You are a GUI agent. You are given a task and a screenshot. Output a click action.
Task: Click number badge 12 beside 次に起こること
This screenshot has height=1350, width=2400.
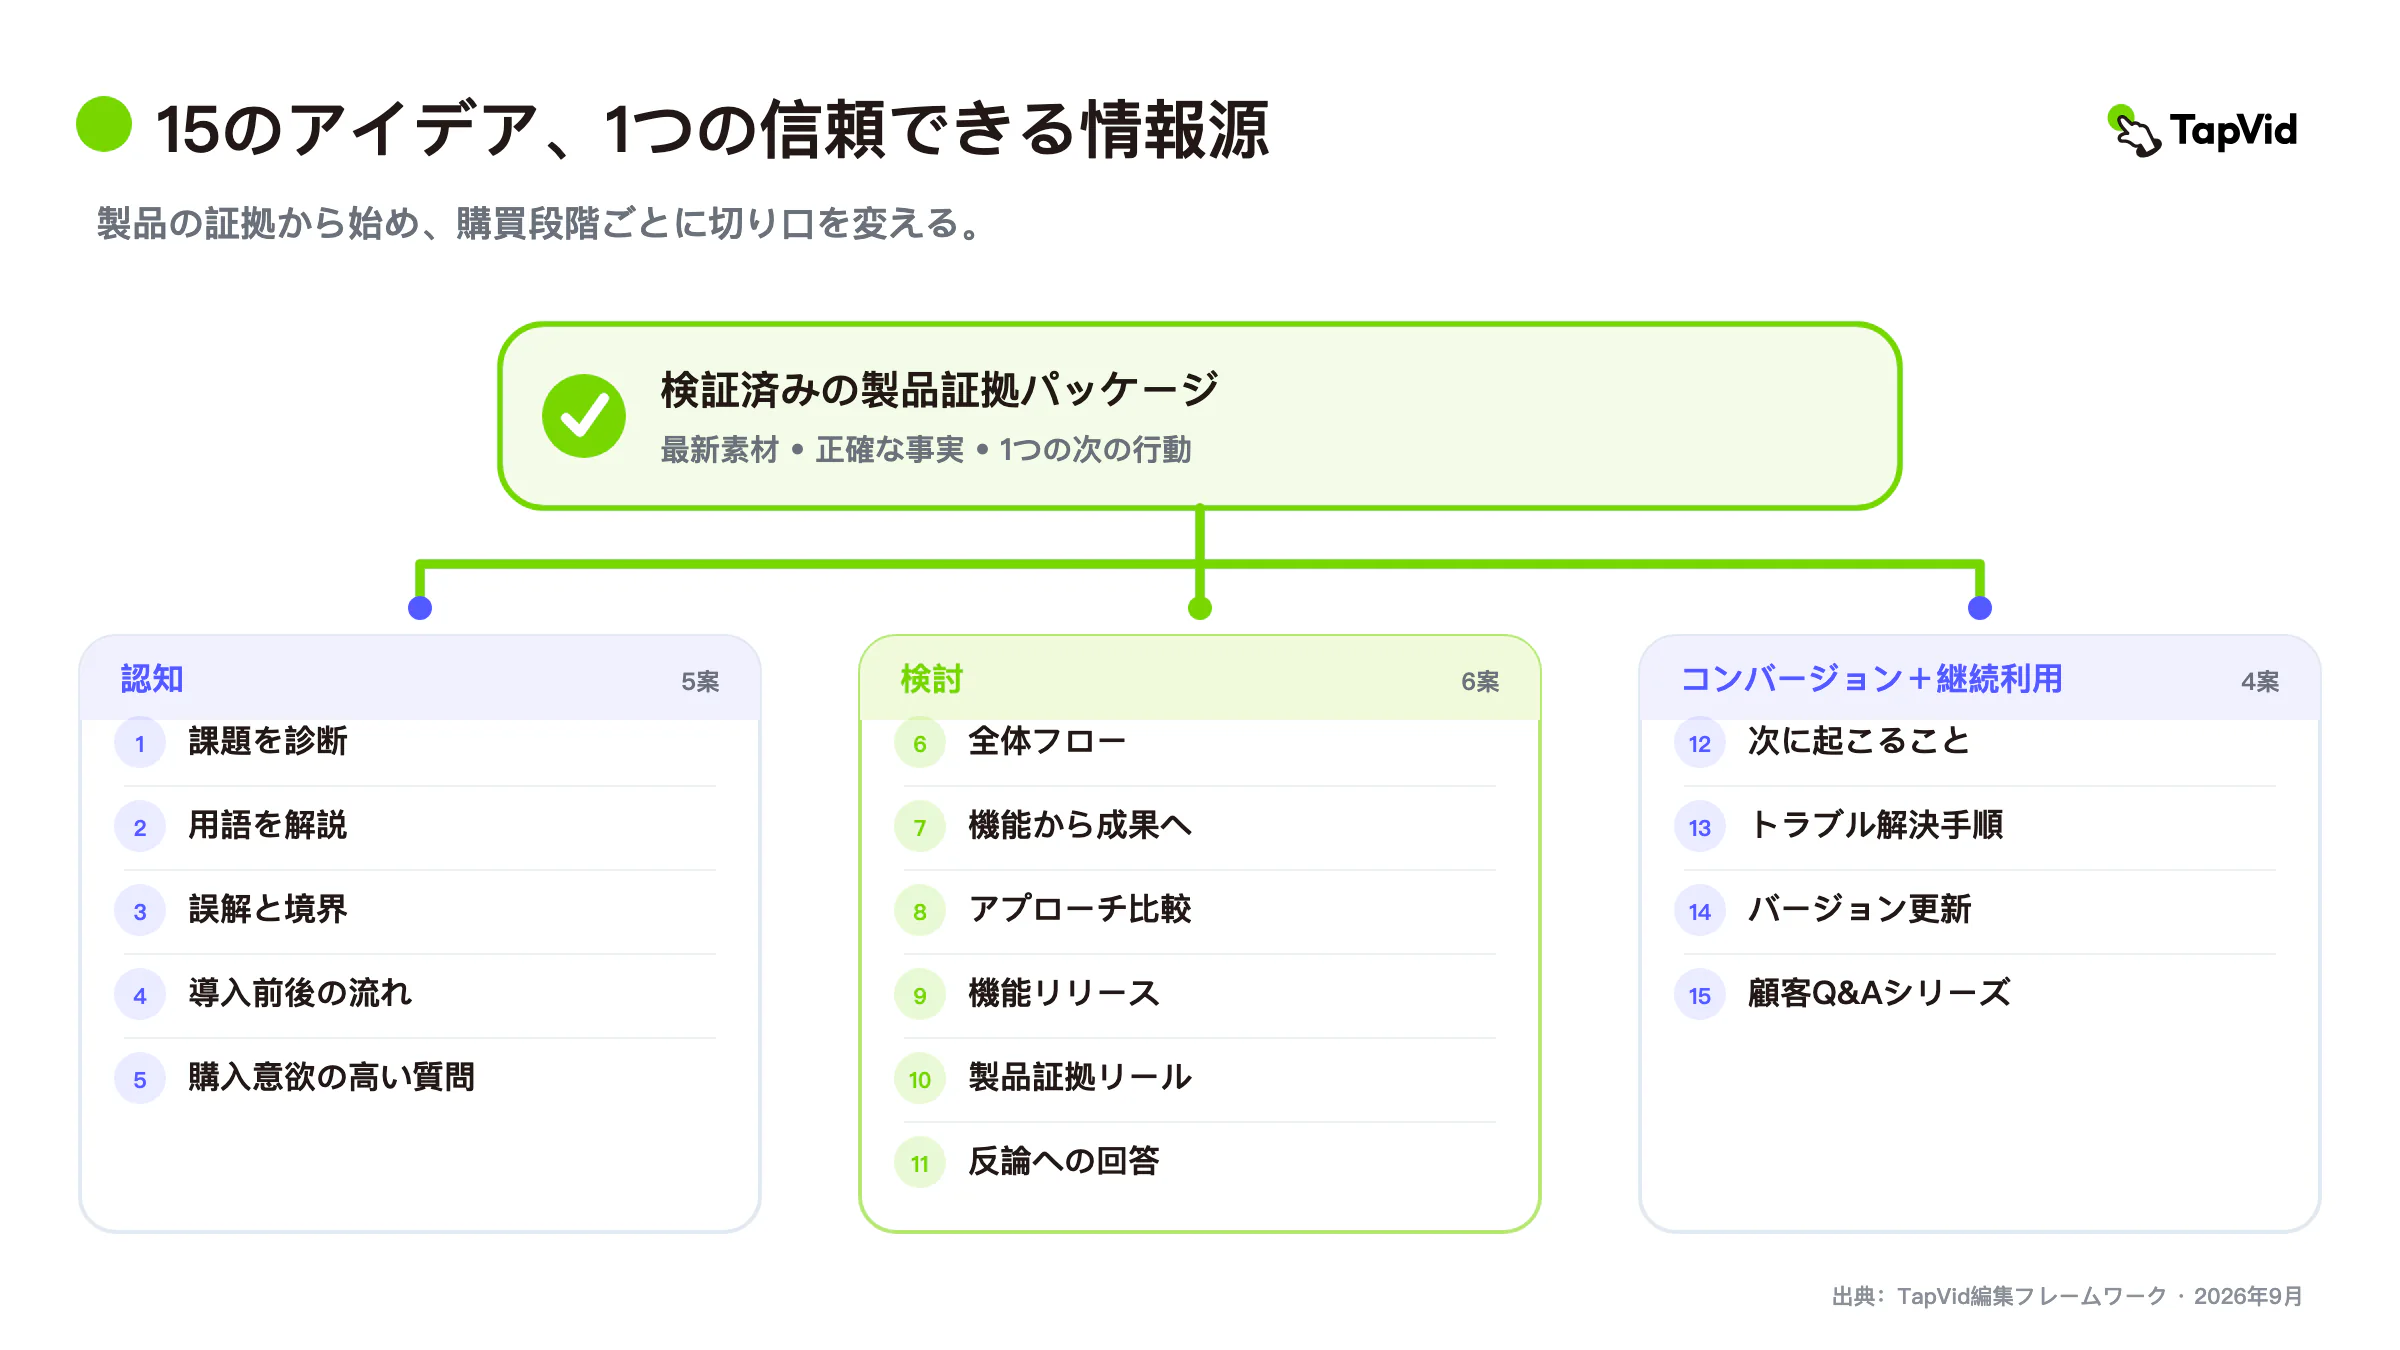click(1700, 743)
